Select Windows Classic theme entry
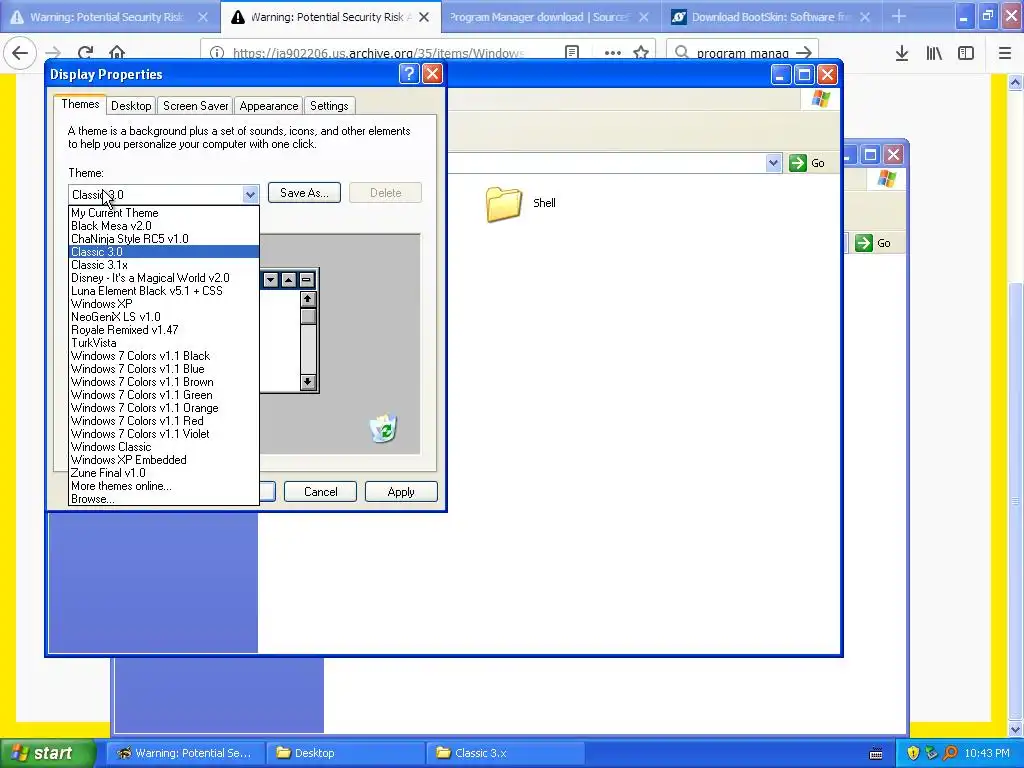 coord(164,447)
